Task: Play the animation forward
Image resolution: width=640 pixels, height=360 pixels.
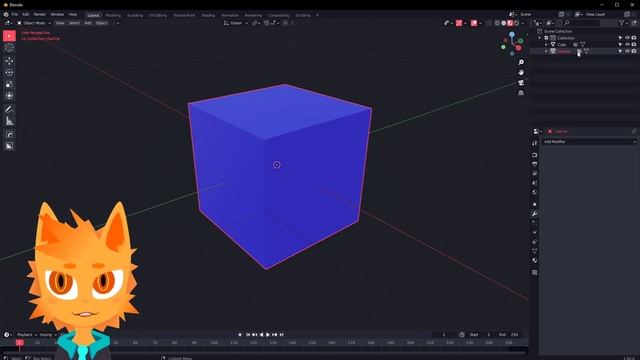Action: click(x=268, y=335)
